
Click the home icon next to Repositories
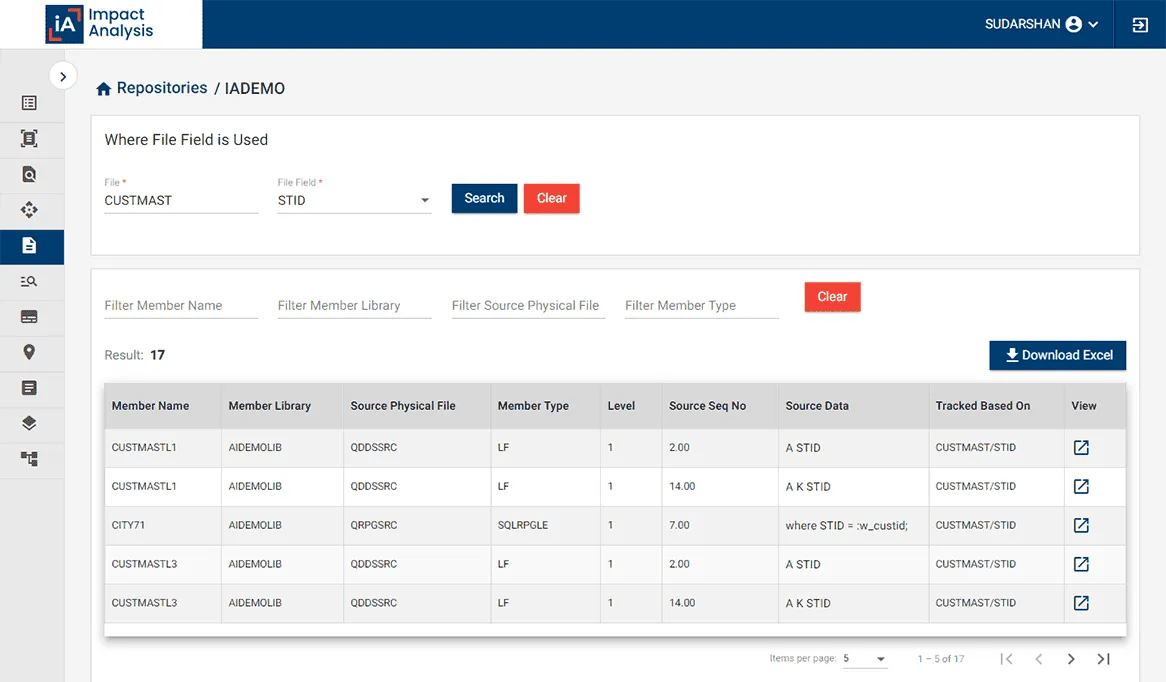(103, 89)
